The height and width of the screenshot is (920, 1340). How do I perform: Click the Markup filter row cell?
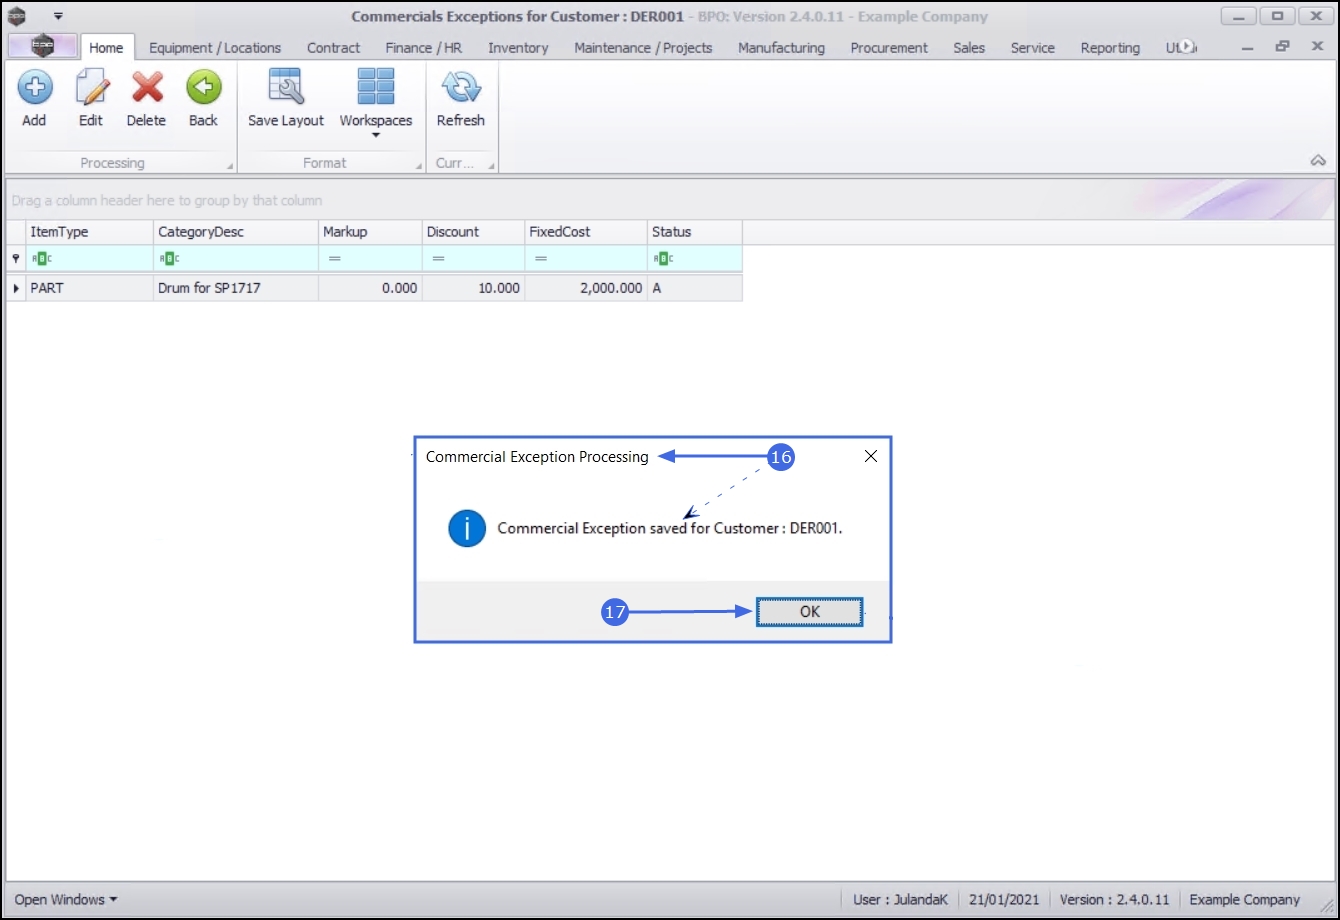tap(370, 258)
